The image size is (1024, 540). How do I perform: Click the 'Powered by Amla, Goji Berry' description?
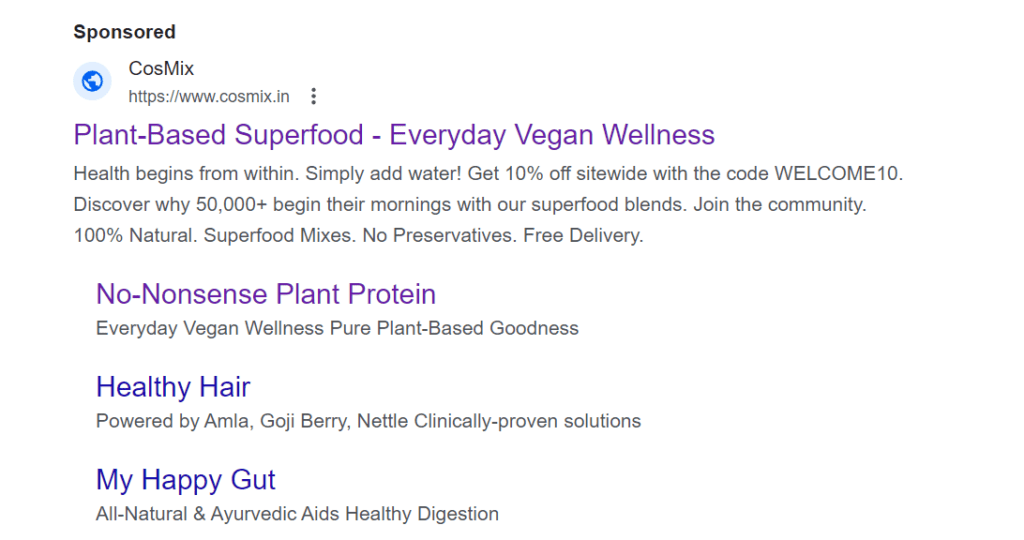368,421
